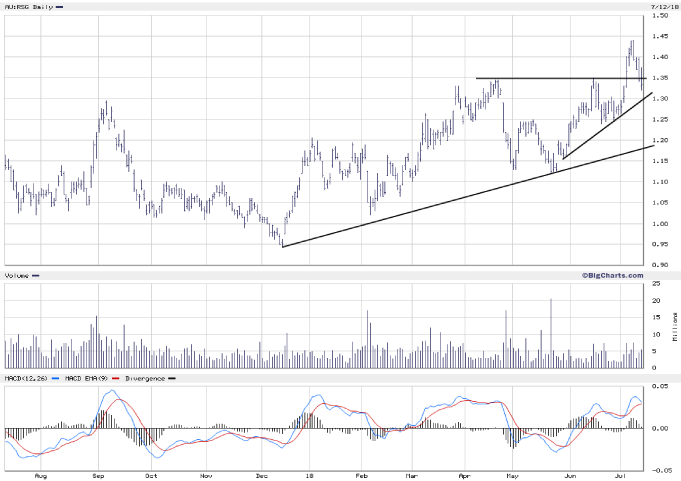681x481 pixels.
Task: Click the Divergence legend label
Action: pos(142,379)
